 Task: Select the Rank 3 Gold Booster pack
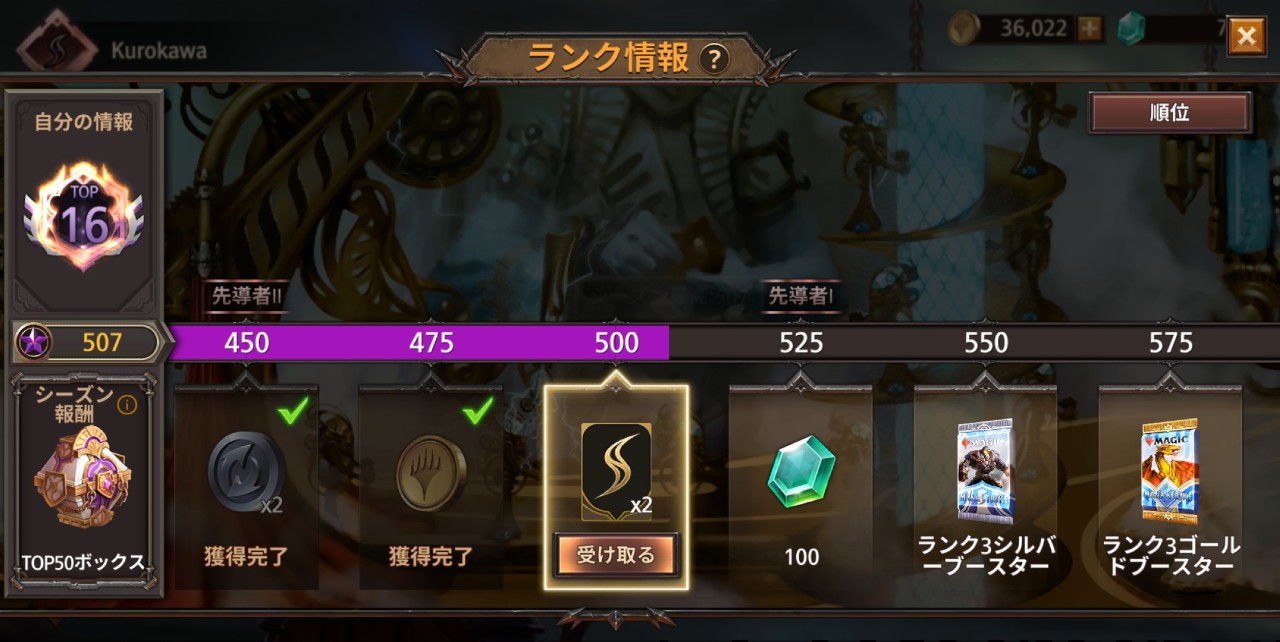point(1170,470)
